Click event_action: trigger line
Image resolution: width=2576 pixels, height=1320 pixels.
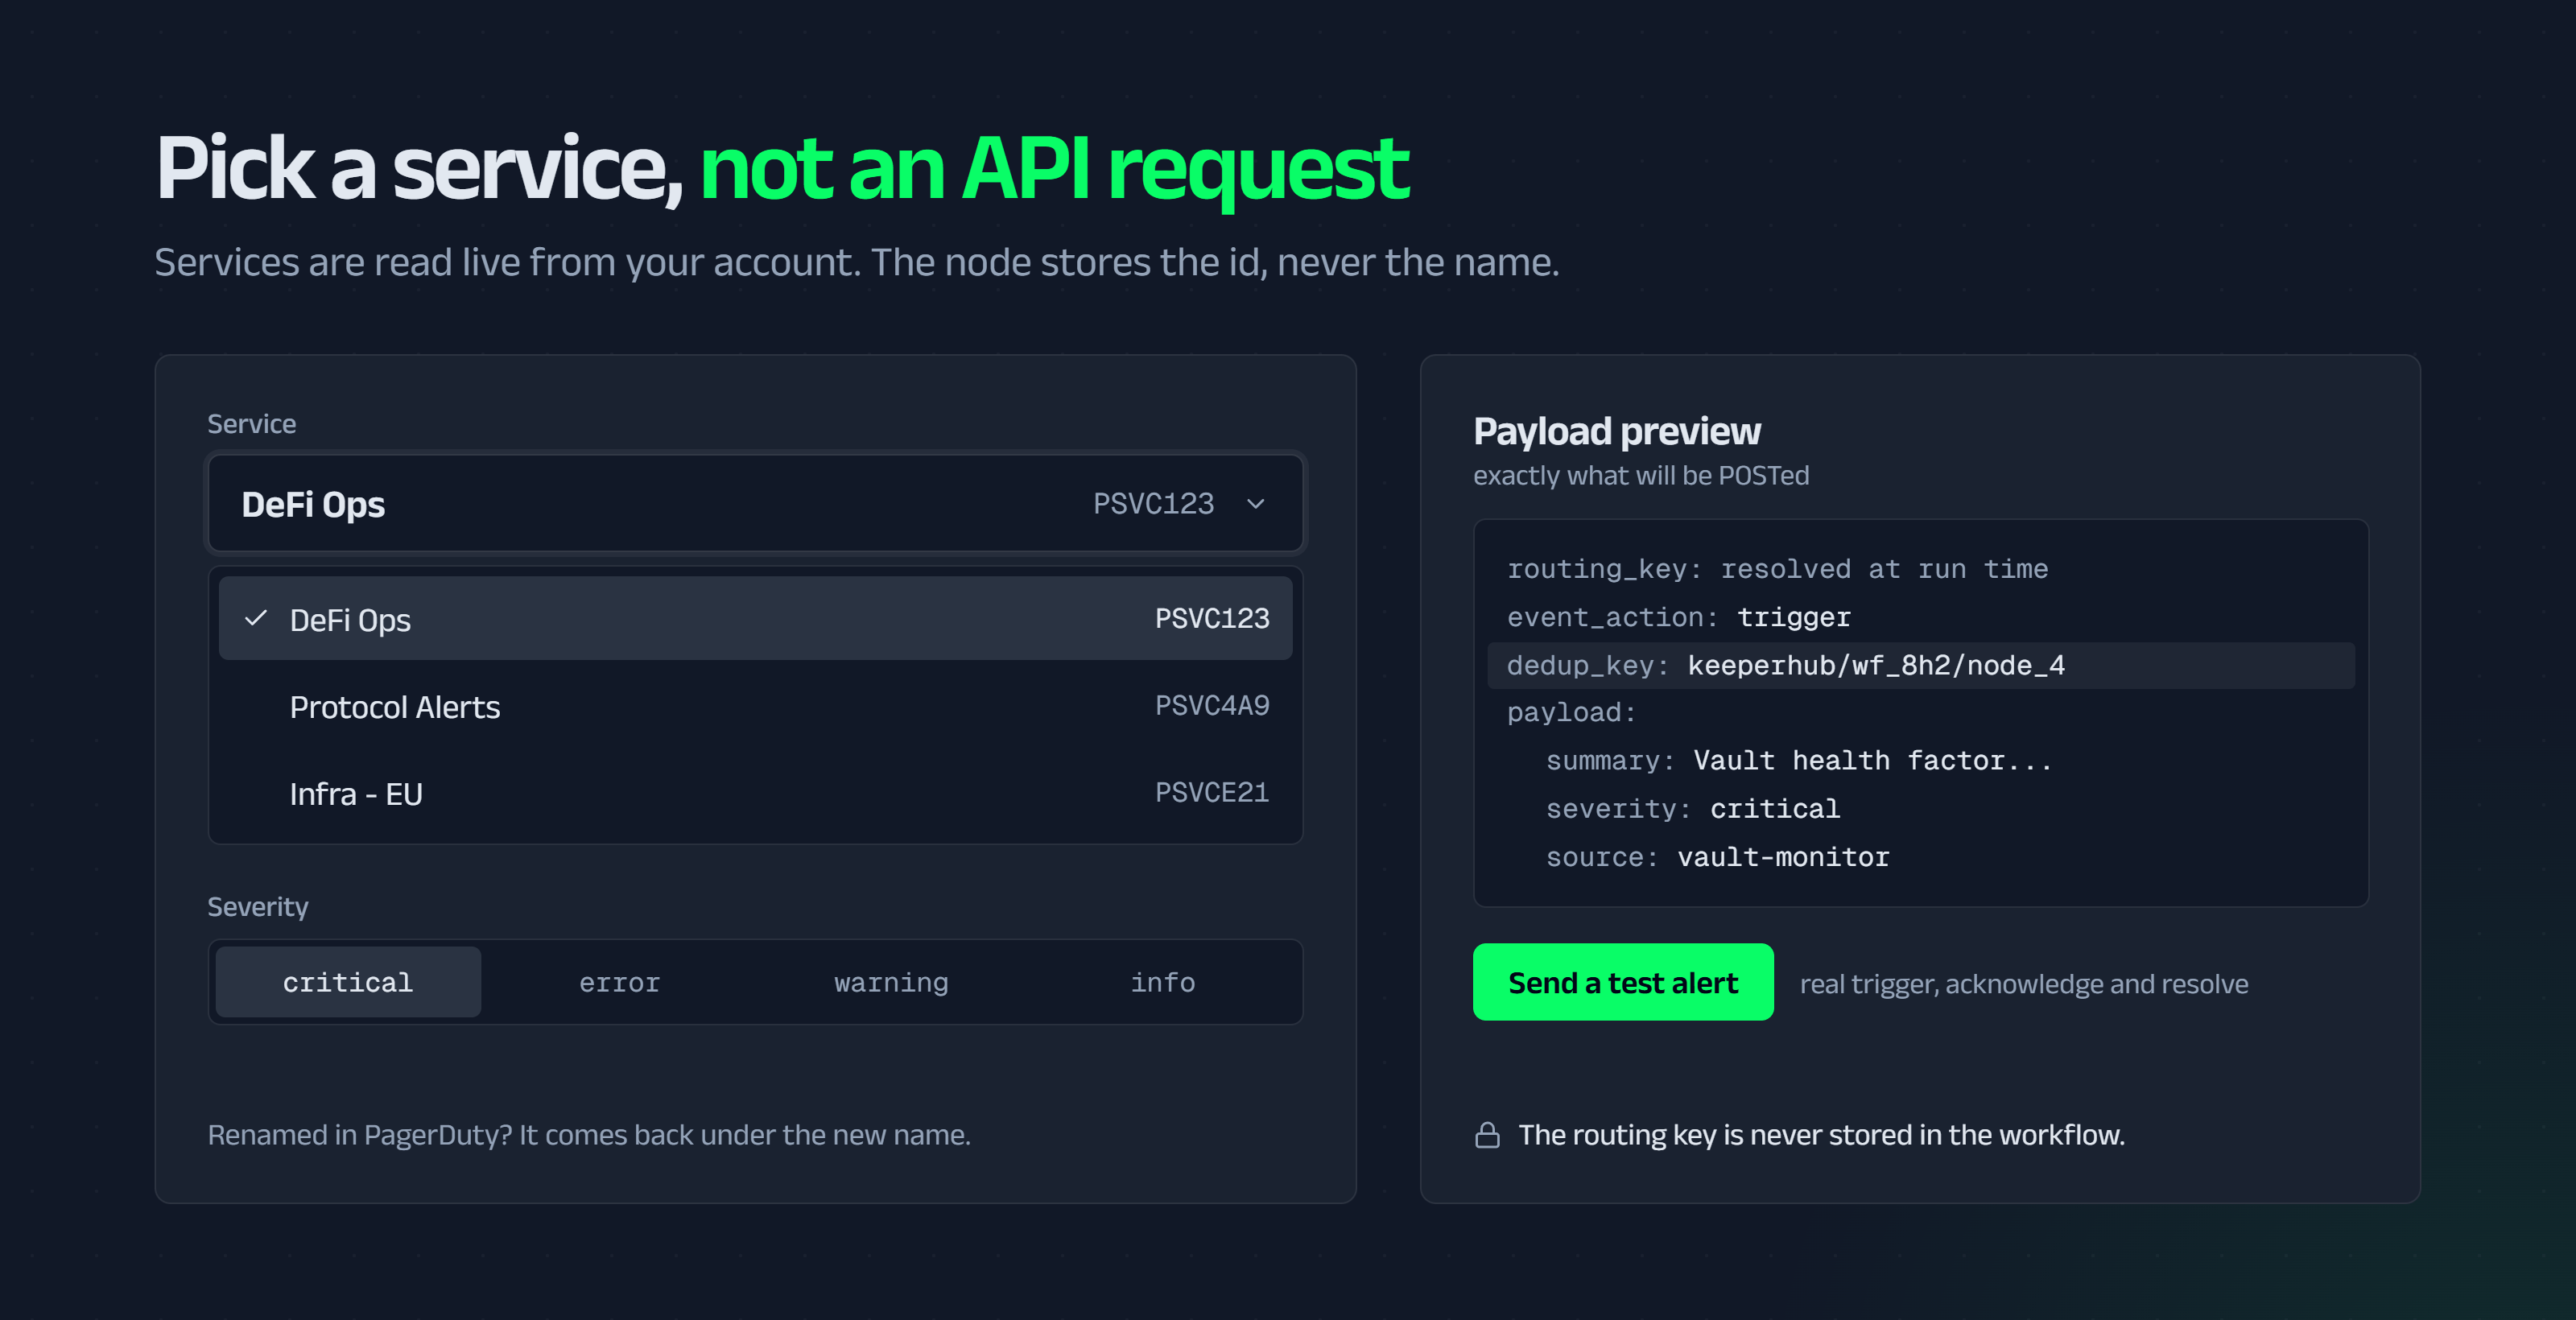1678,617
